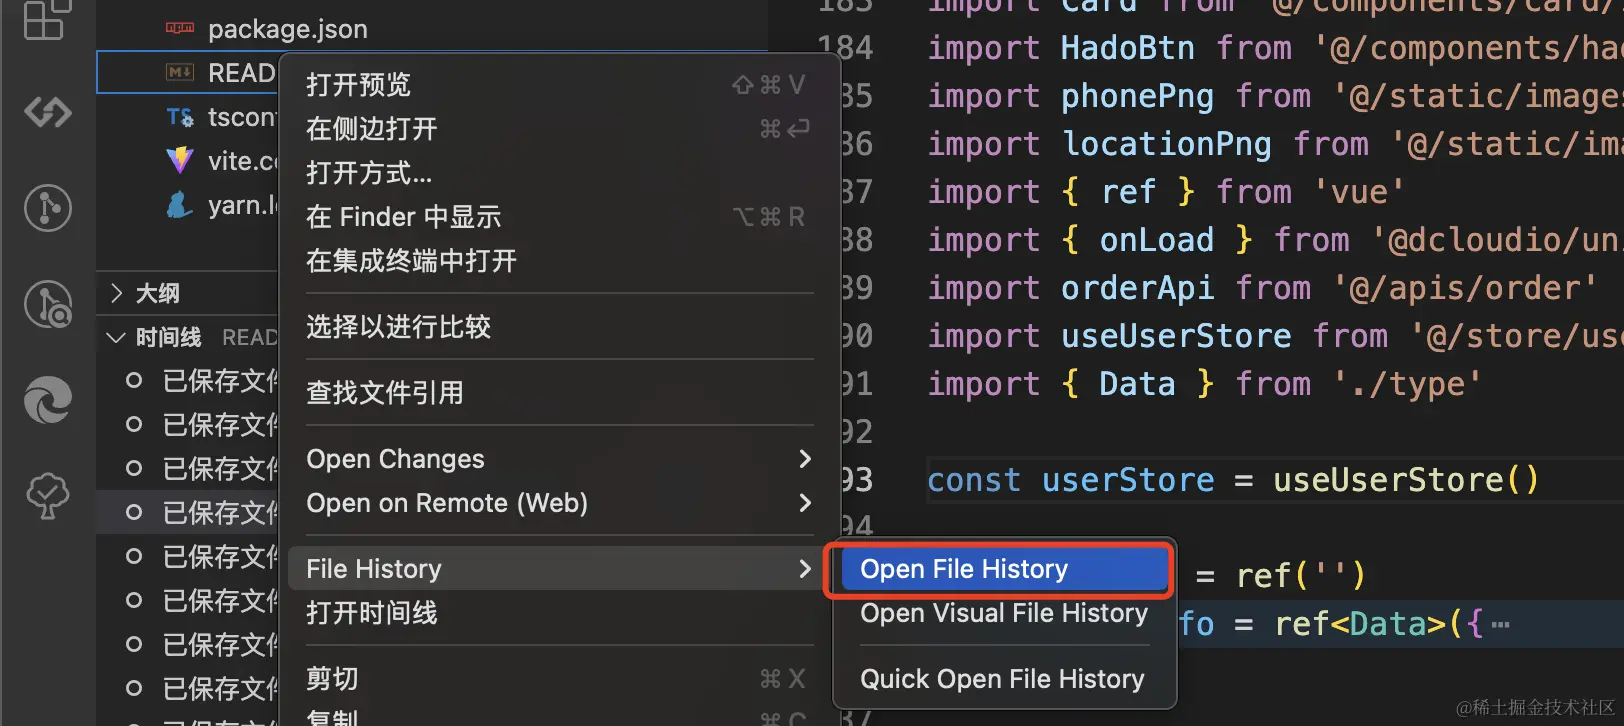Click the phonePng import line
The image size is (1624, 726).
tap(1275, 96)
